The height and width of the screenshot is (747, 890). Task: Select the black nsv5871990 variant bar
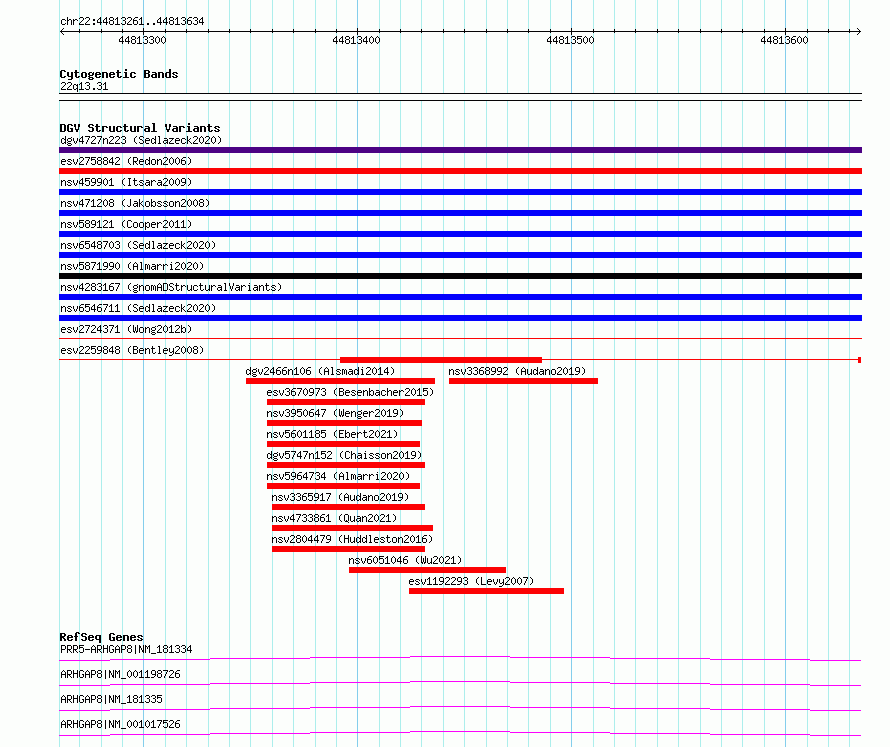460,276
